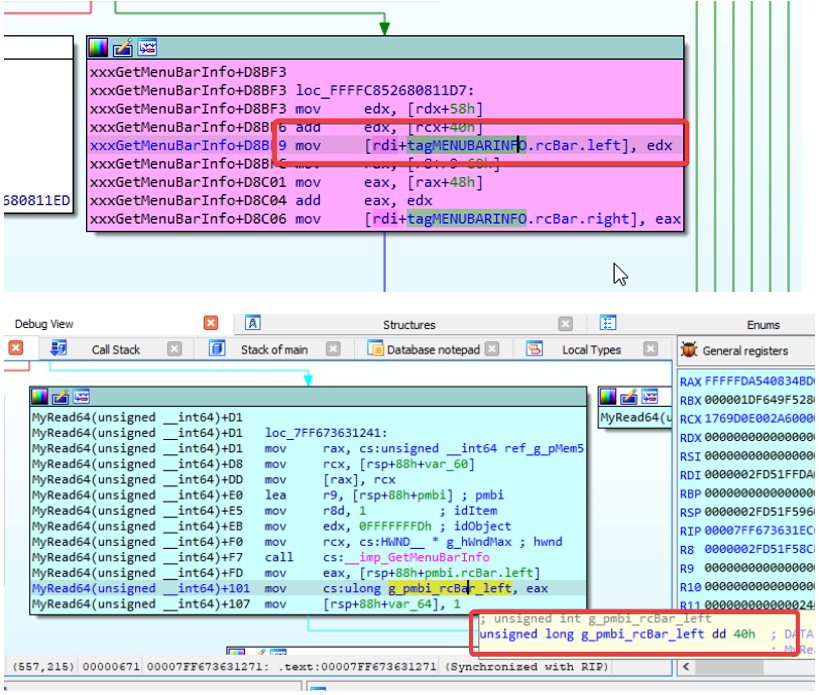Viewport: 819px width, 695px height.
Task: Close the Debug View tab
Action: point(210,323)
